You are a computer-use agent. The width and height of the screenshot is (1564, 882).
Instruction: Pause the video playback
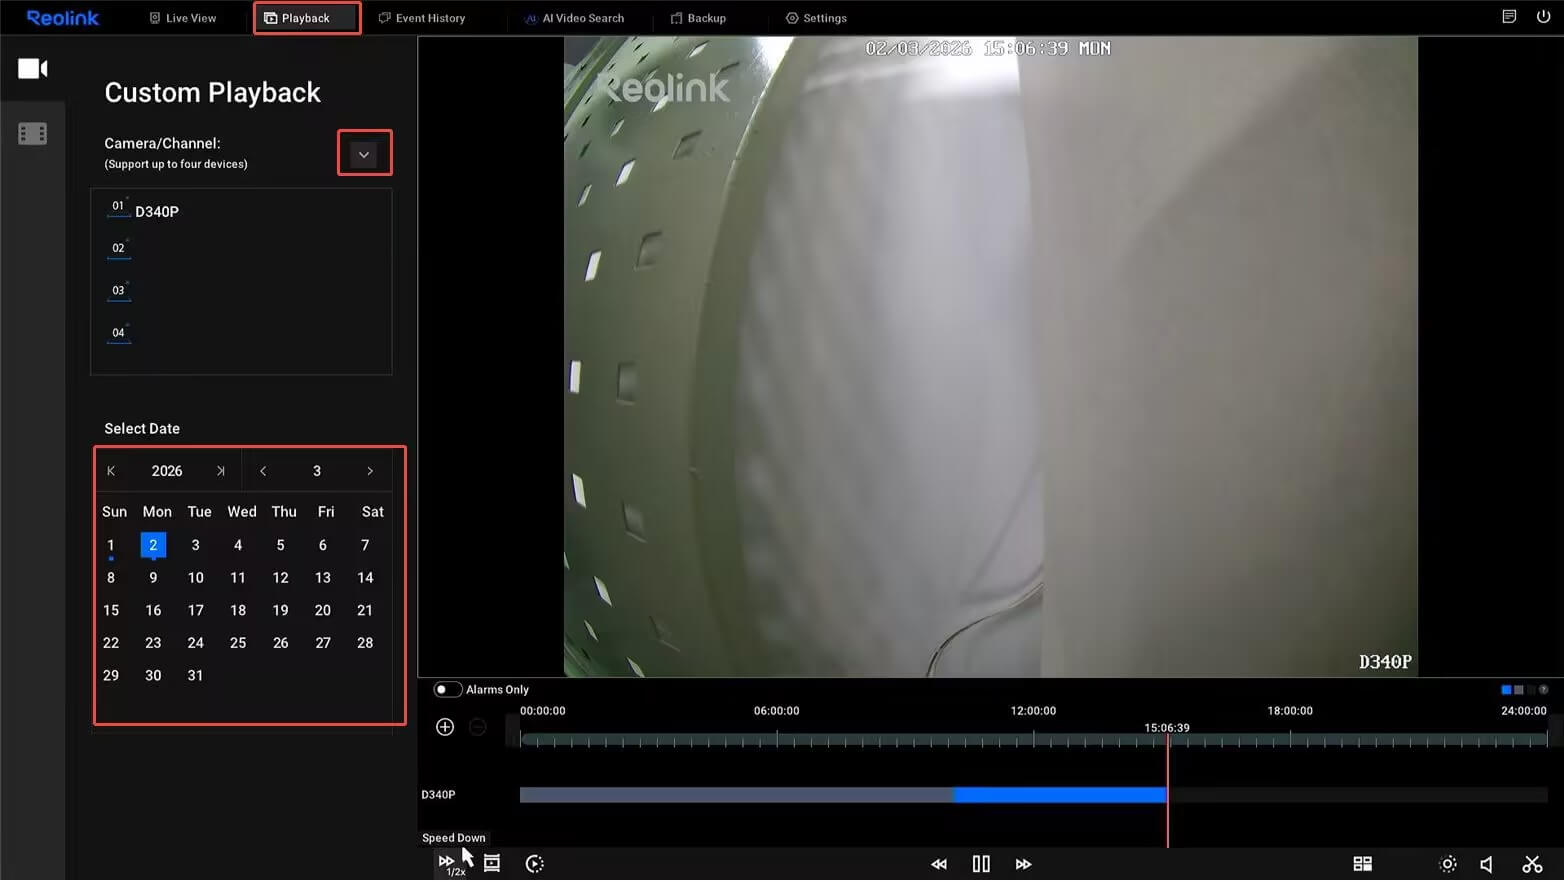click(981, 863)
